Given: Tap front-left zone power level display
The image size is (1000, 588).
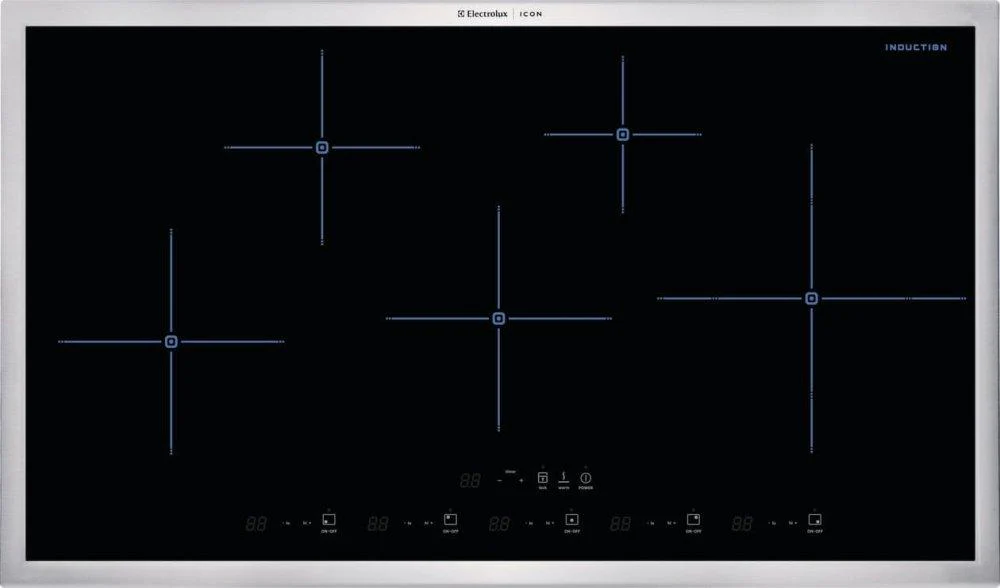Looking at the screenshot, I should point(256,524).
